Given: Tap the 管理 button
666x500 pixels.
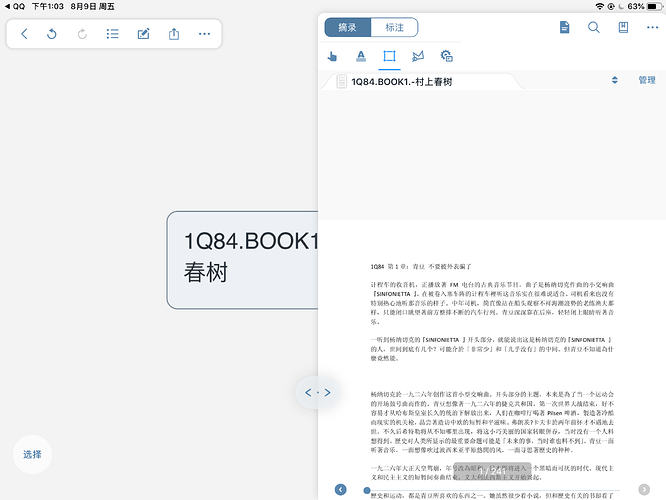Looking at the screenshot, I should tap(647, 80).
